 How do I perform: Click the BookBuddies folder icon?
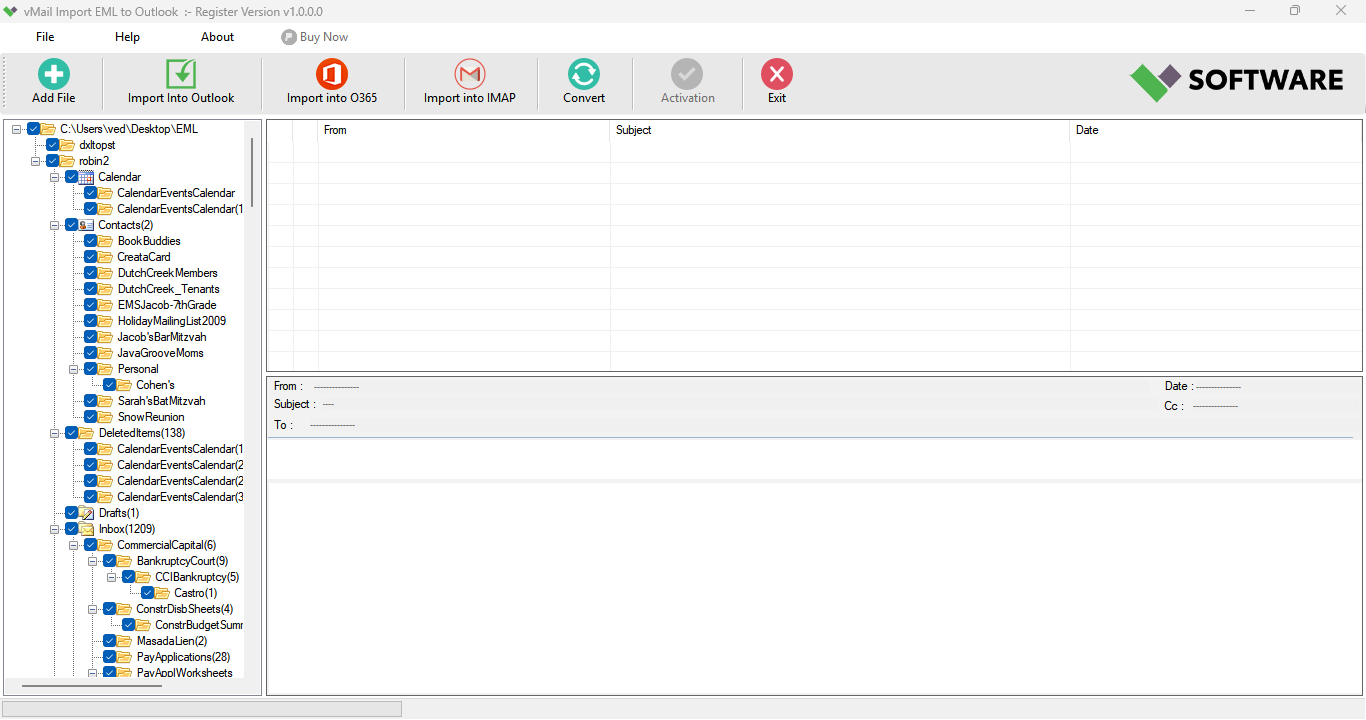(x=106, y=241)
